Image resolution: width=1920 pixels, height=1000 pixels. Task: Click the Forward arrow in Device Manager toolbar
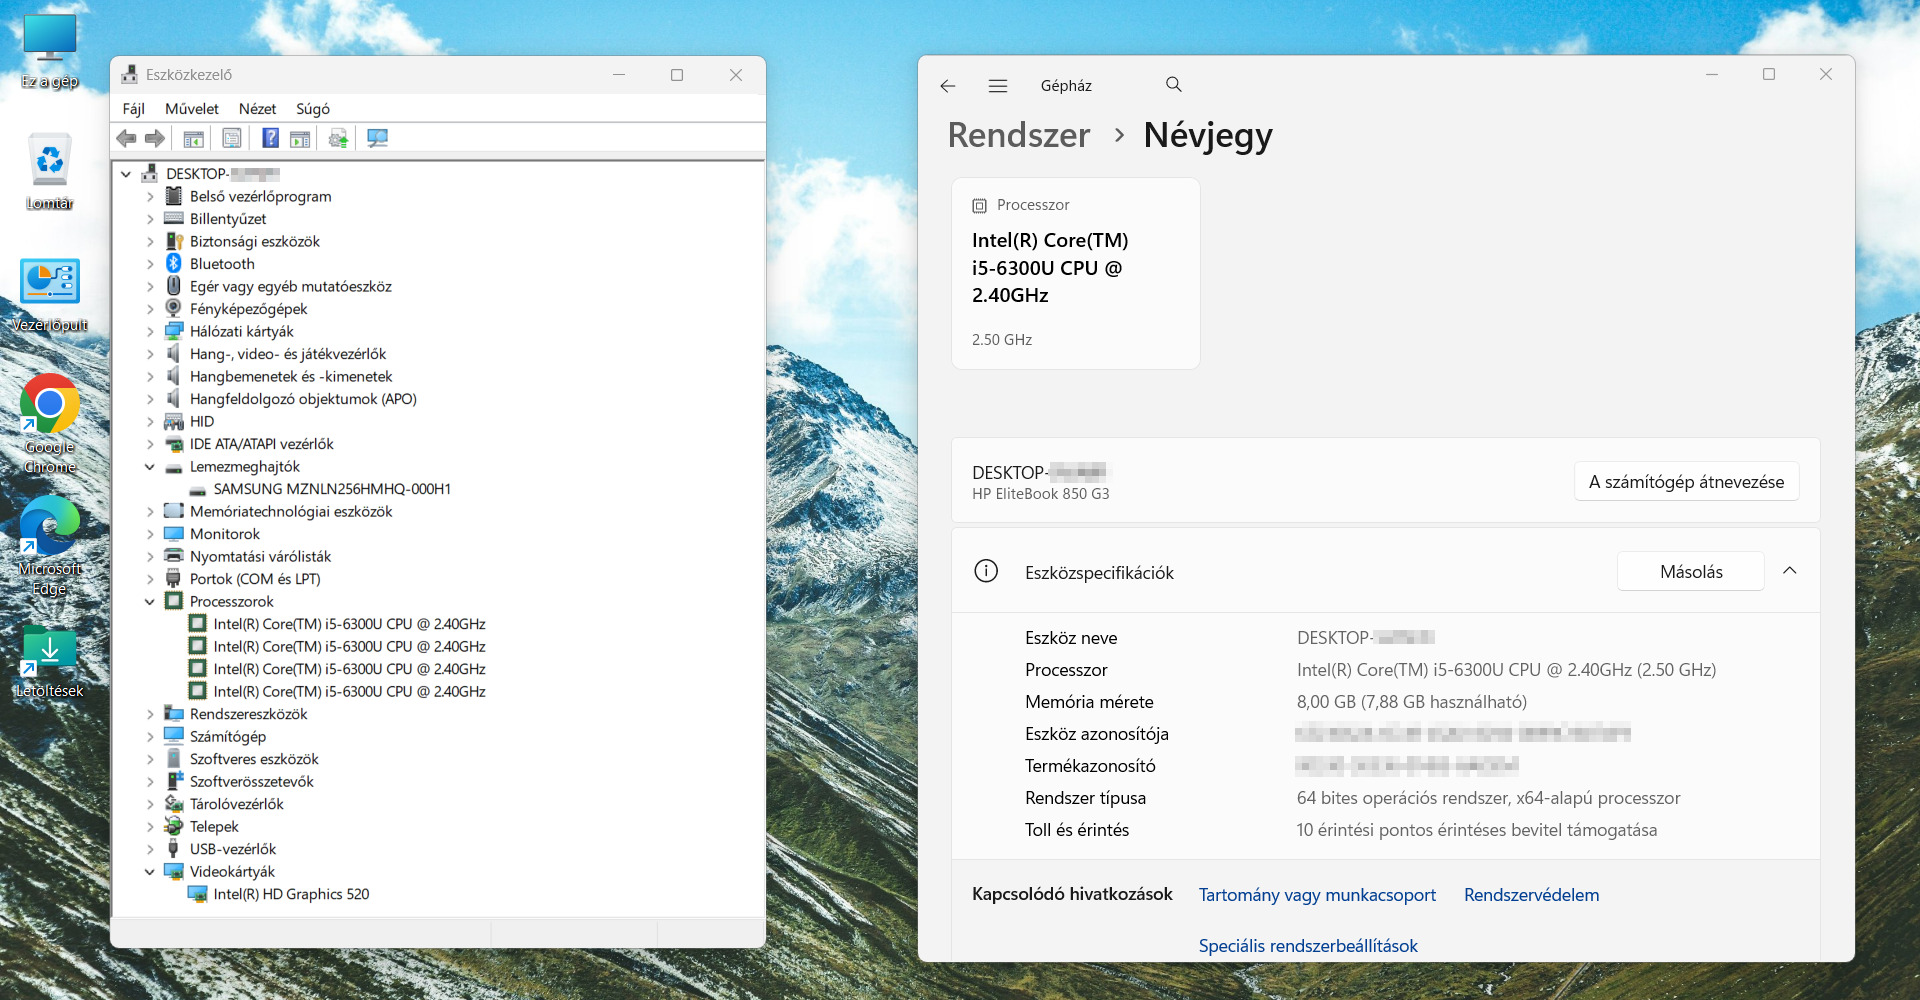coord(155,139)
